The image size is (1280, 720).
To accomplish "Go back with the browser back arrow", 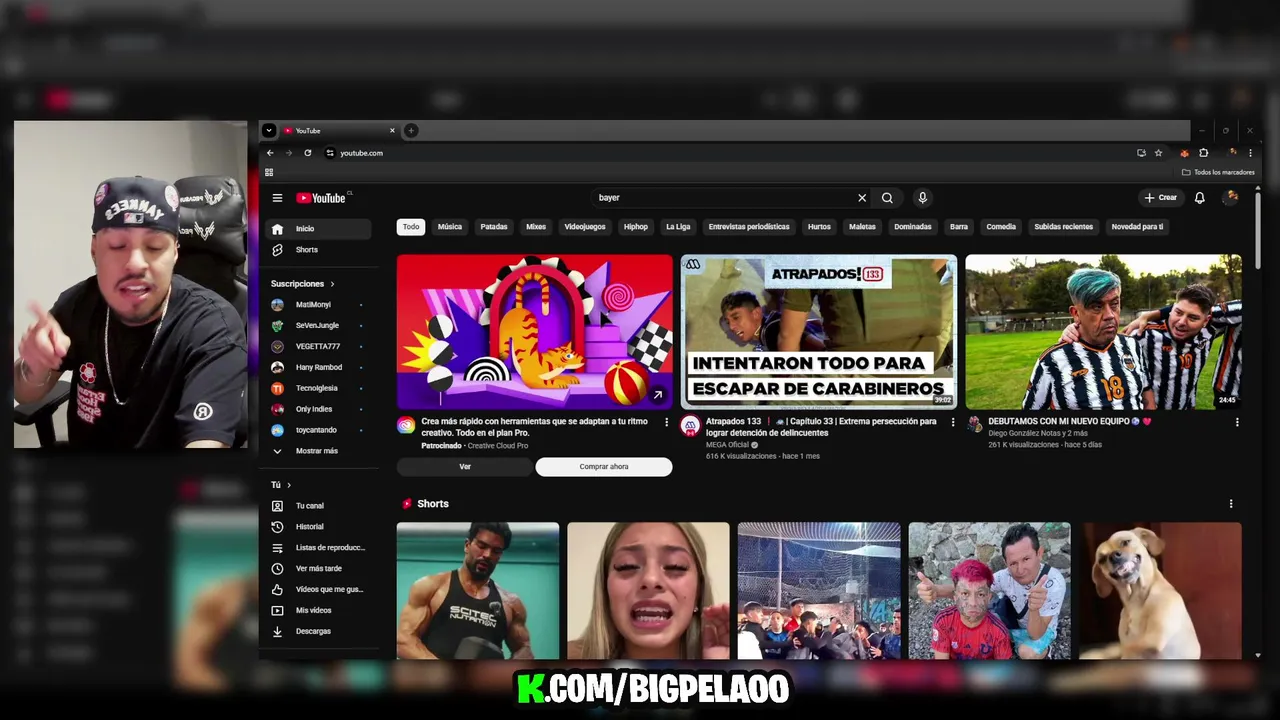I will click(270, 153).
